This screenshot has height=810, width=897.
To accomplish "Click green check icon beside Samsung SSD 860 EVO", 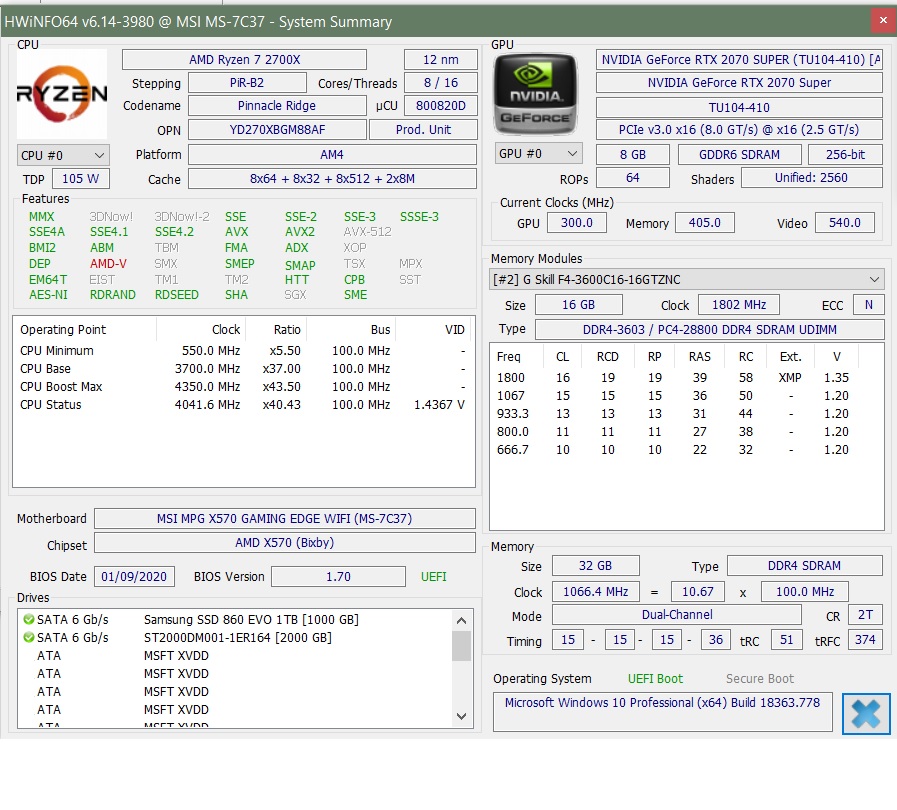I will coord(28,619).
